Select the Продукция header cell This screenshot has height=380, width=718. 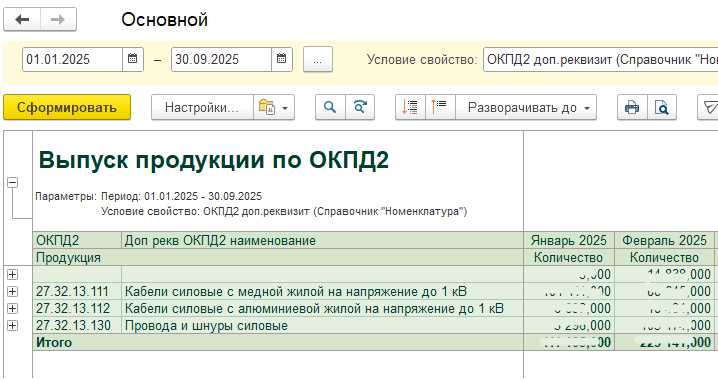coord(278,257)
